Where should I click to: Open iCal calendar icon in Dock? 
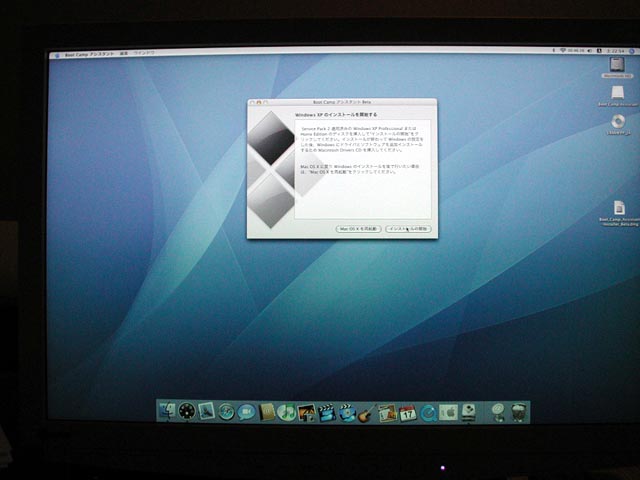tap(408, 411)
